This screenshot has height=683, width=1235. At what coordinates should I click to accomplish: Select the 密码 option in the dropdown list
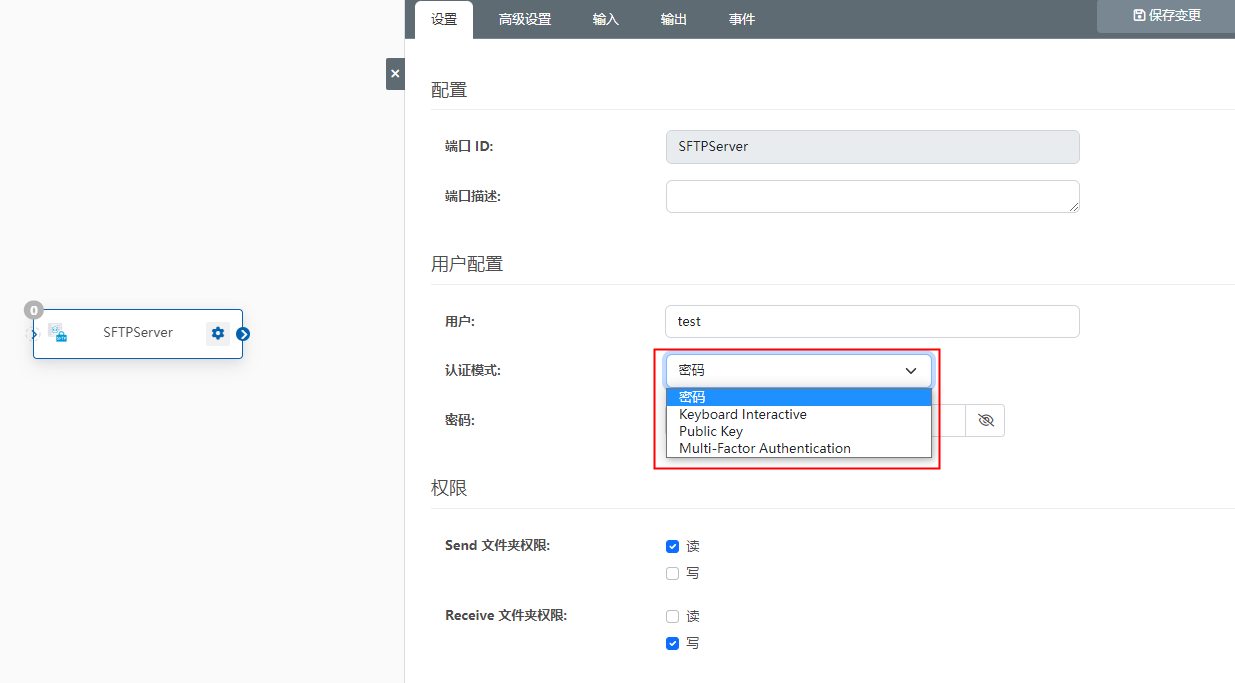pos(799,397)
